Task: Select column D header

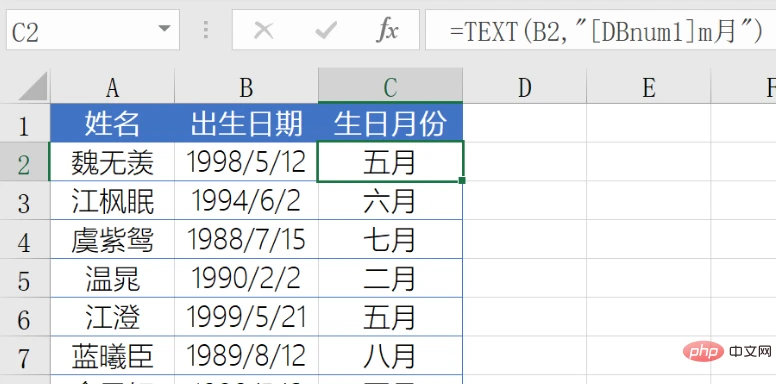Action: point(525,88)
